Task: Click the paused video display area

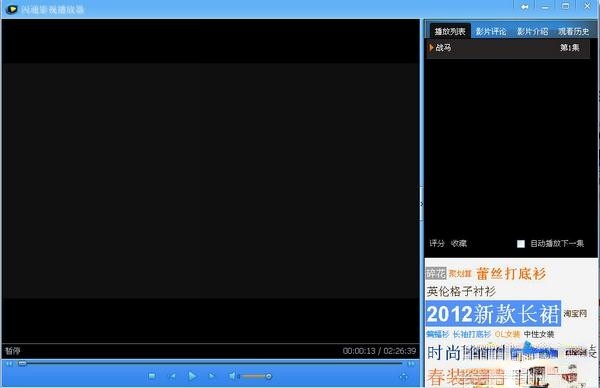Action: click(x=211, y=181)
